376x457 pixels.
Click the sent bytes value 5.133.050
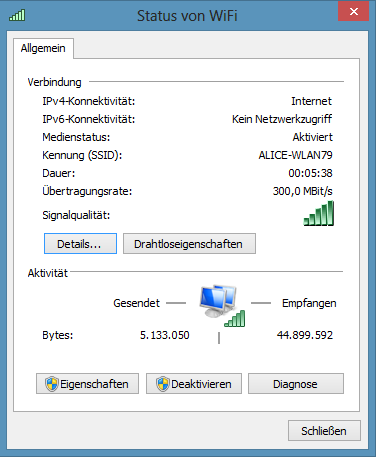pyautogui.click(x=165, y=335)
